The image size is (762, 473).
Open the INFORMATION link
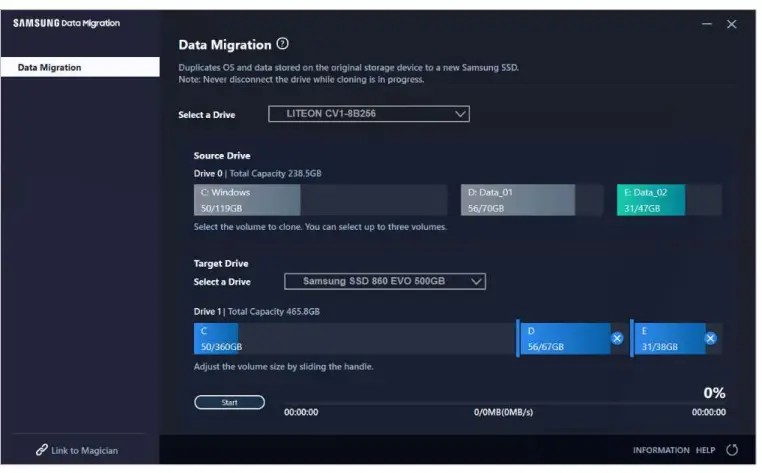(x=661, y=450)
